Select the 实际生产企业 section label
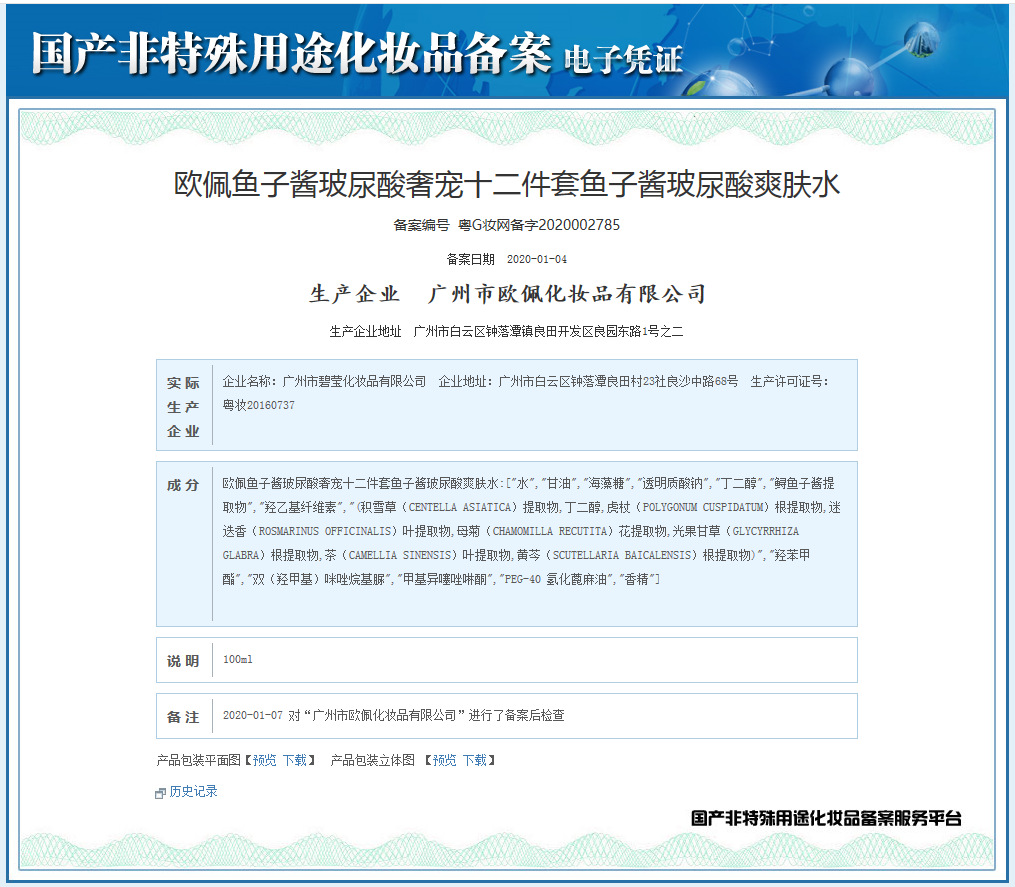The image size is (1015, 887). click(x=184, y=407)
